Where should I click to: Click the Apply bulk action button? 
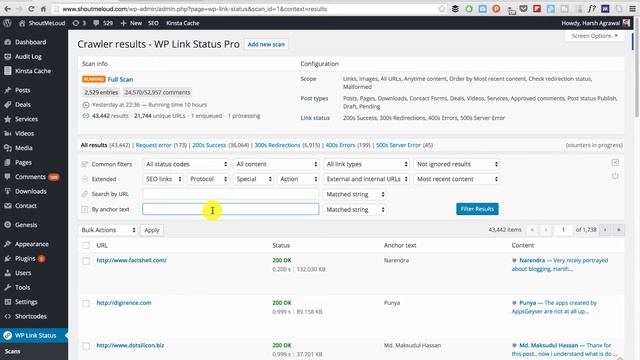pos(152,230)
